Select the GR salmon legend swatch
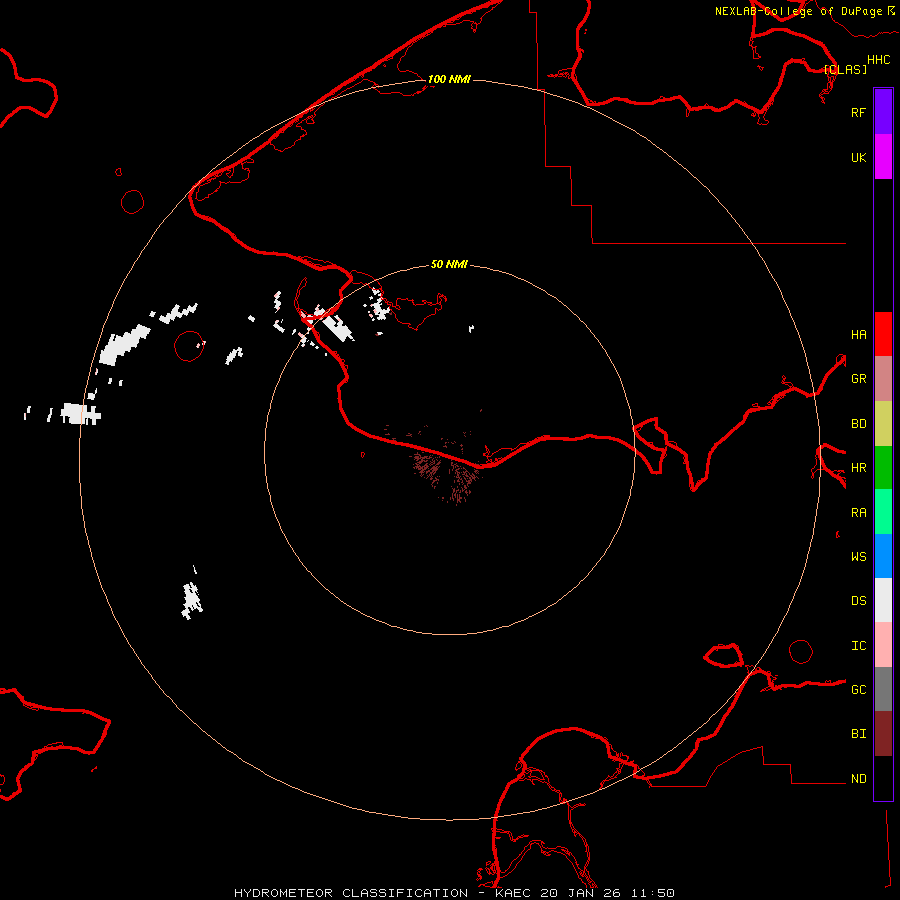The height and width of the screenshot is (900, 900). 883,378
